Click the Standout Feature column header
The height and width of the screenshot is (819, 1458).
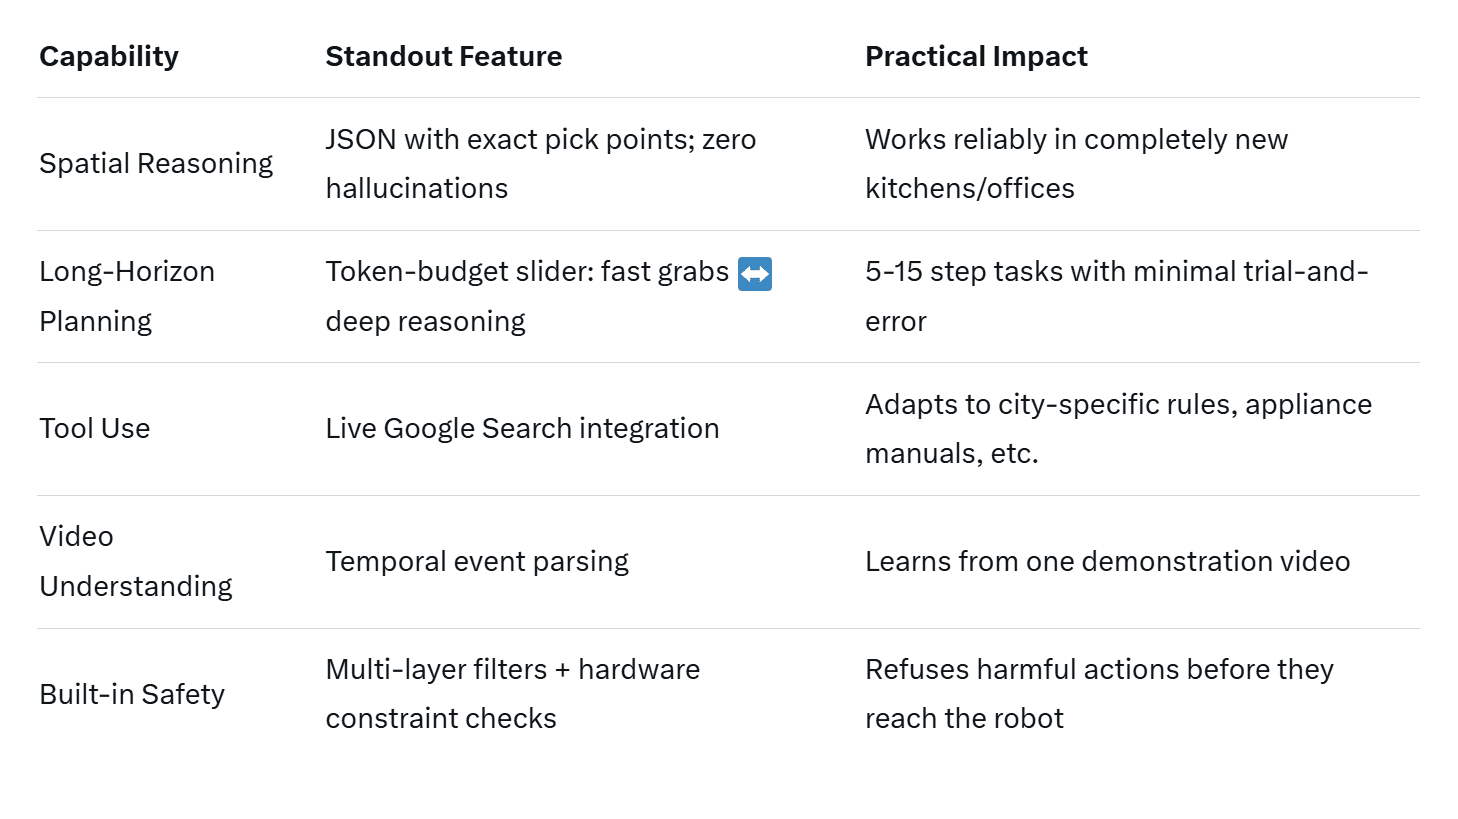(443, 57)
